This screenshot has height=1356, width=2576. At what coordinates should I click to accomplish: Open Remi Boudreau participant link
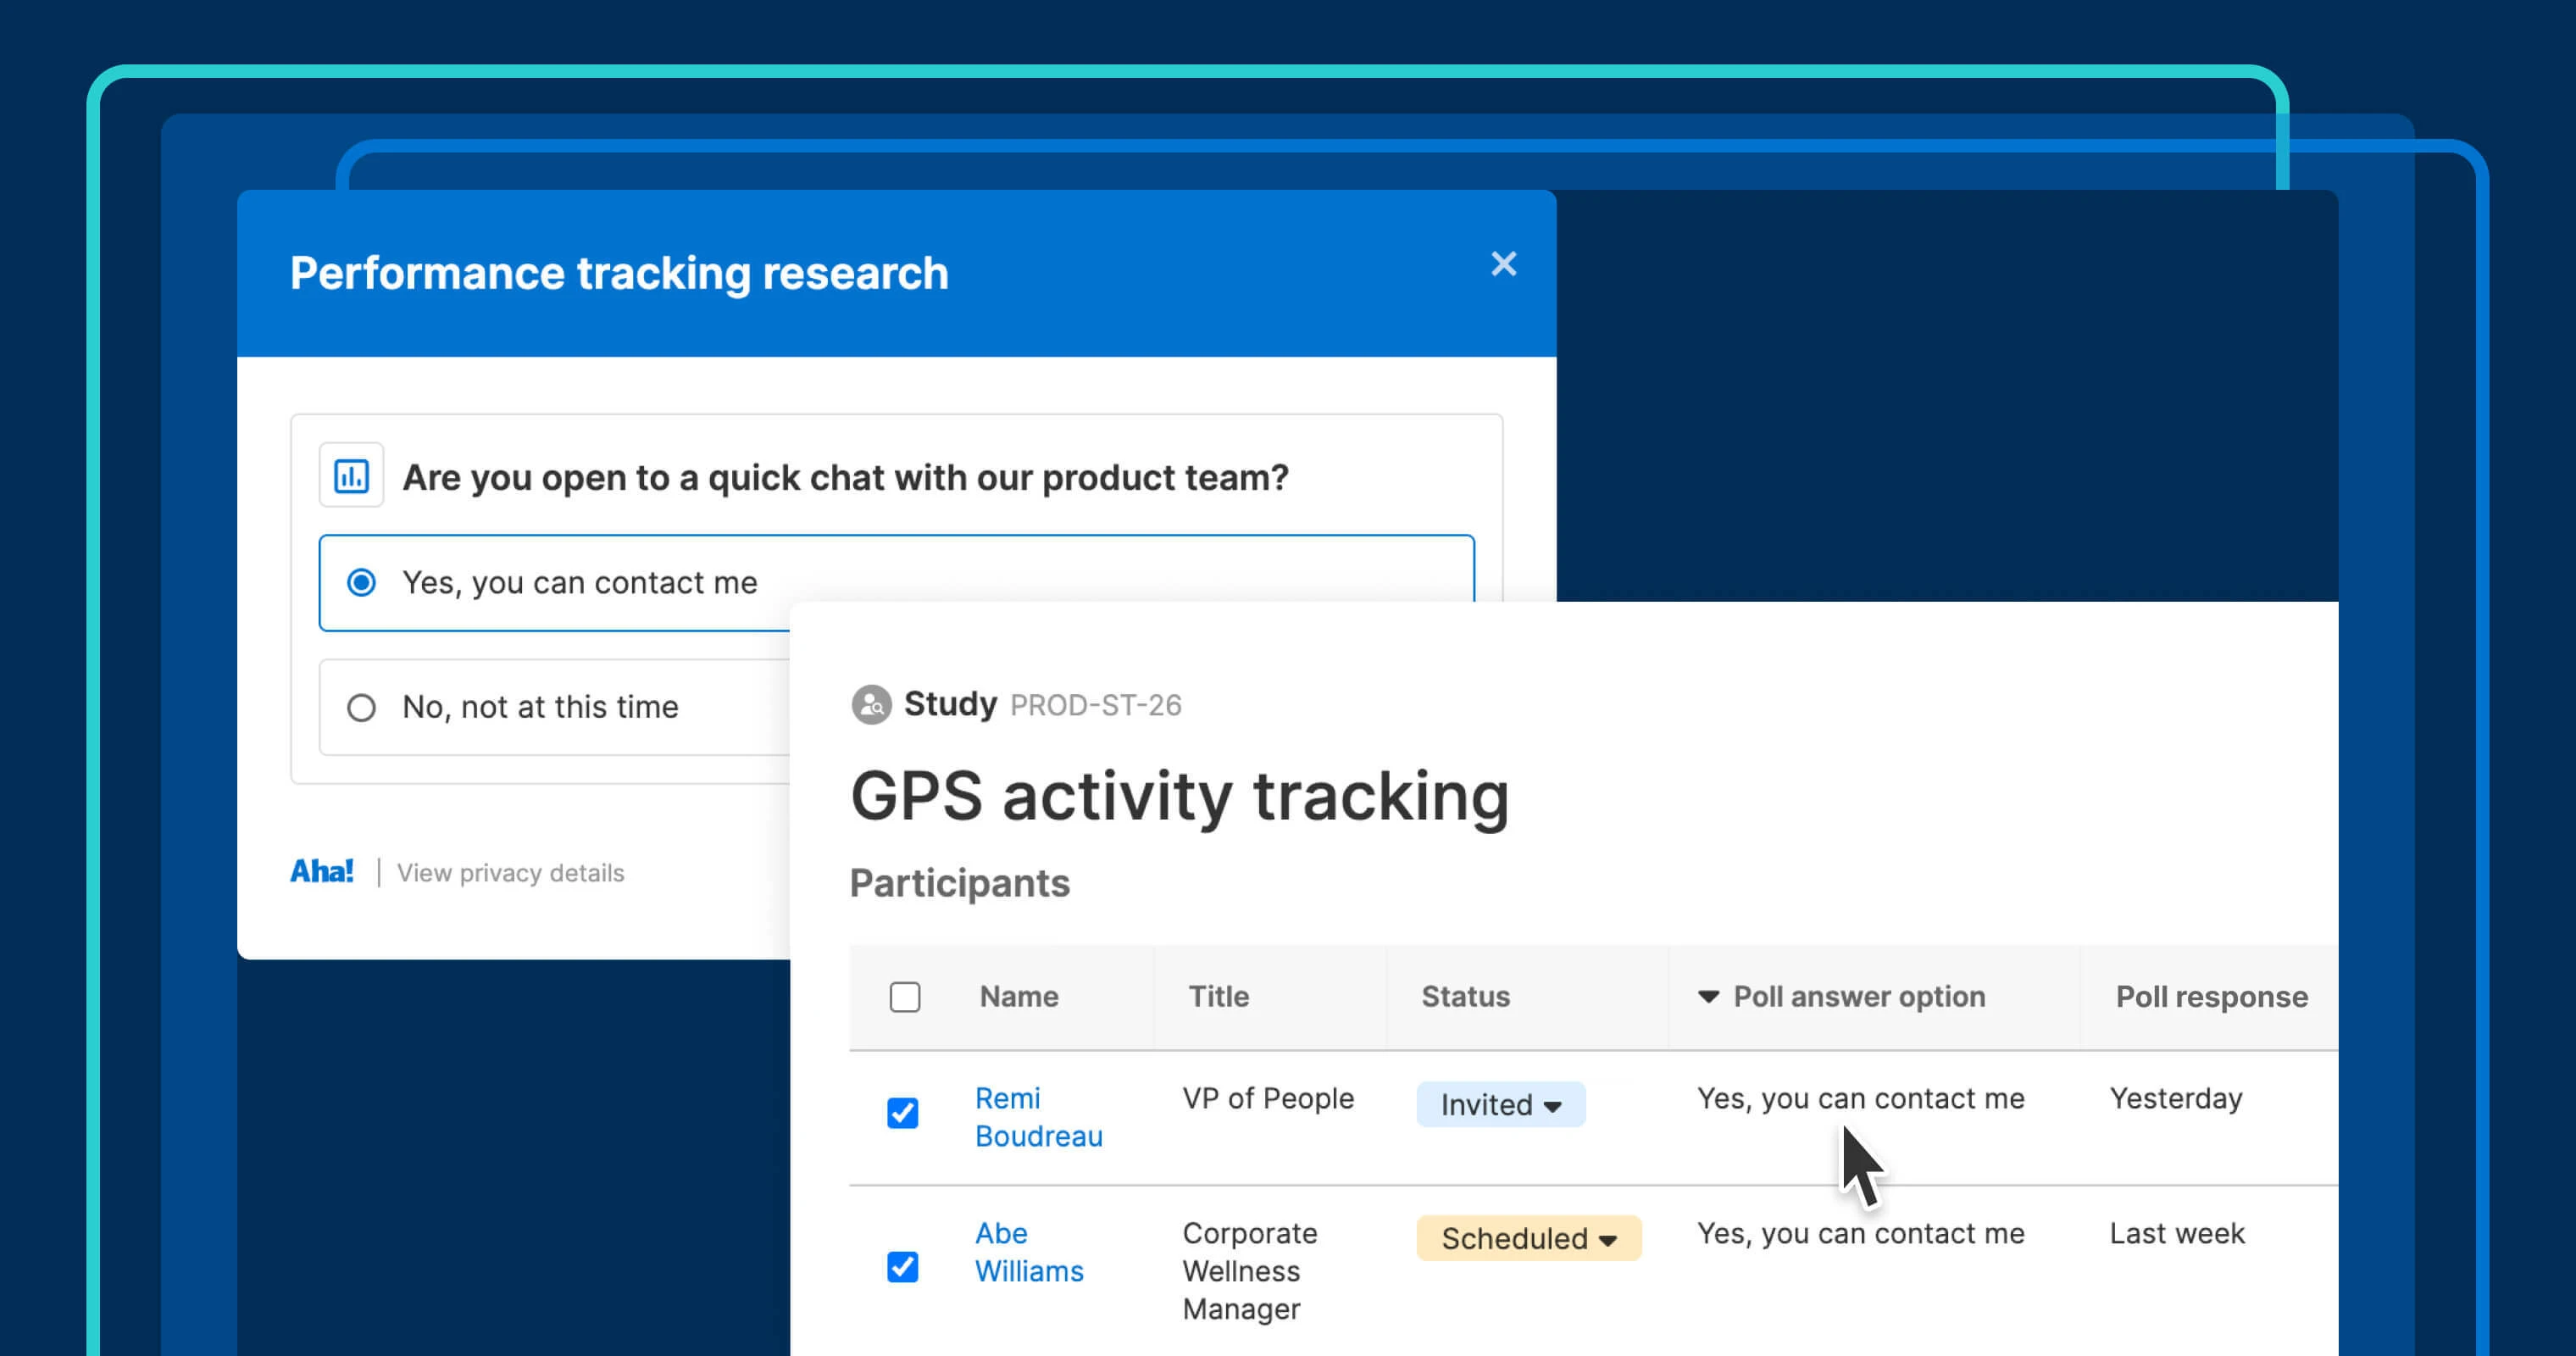pyautogui.click(x=1038, y=1117)
